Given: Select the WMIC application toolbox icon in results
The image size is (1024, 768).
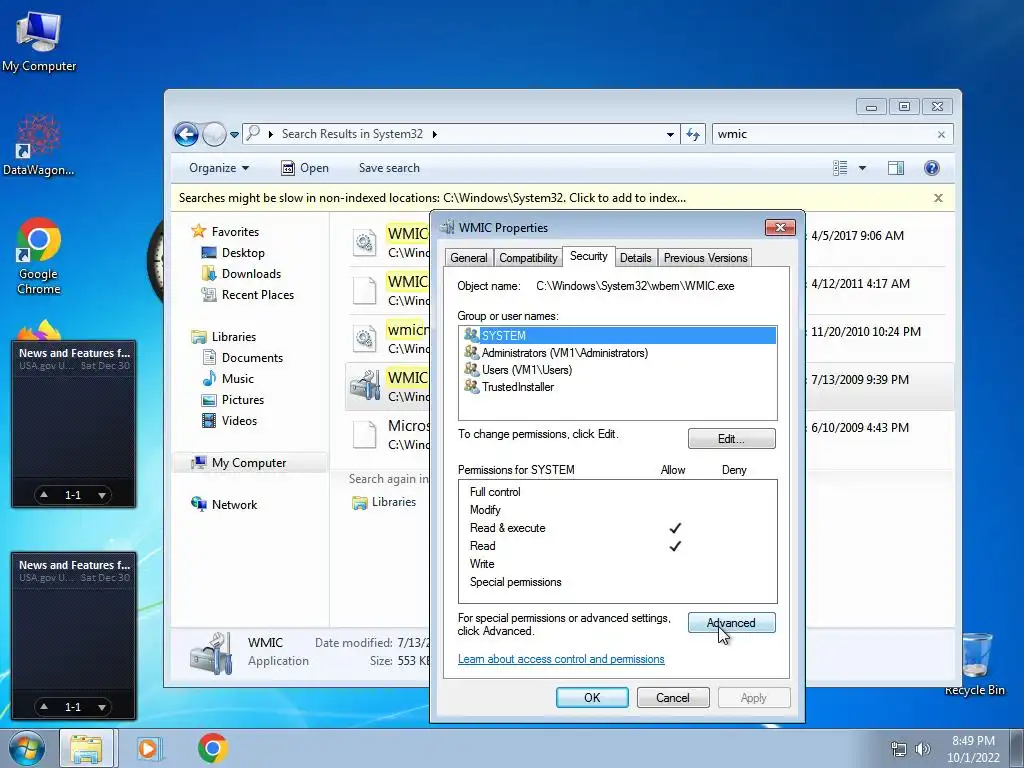Looking at the screenshot, I should click(365, 386).
